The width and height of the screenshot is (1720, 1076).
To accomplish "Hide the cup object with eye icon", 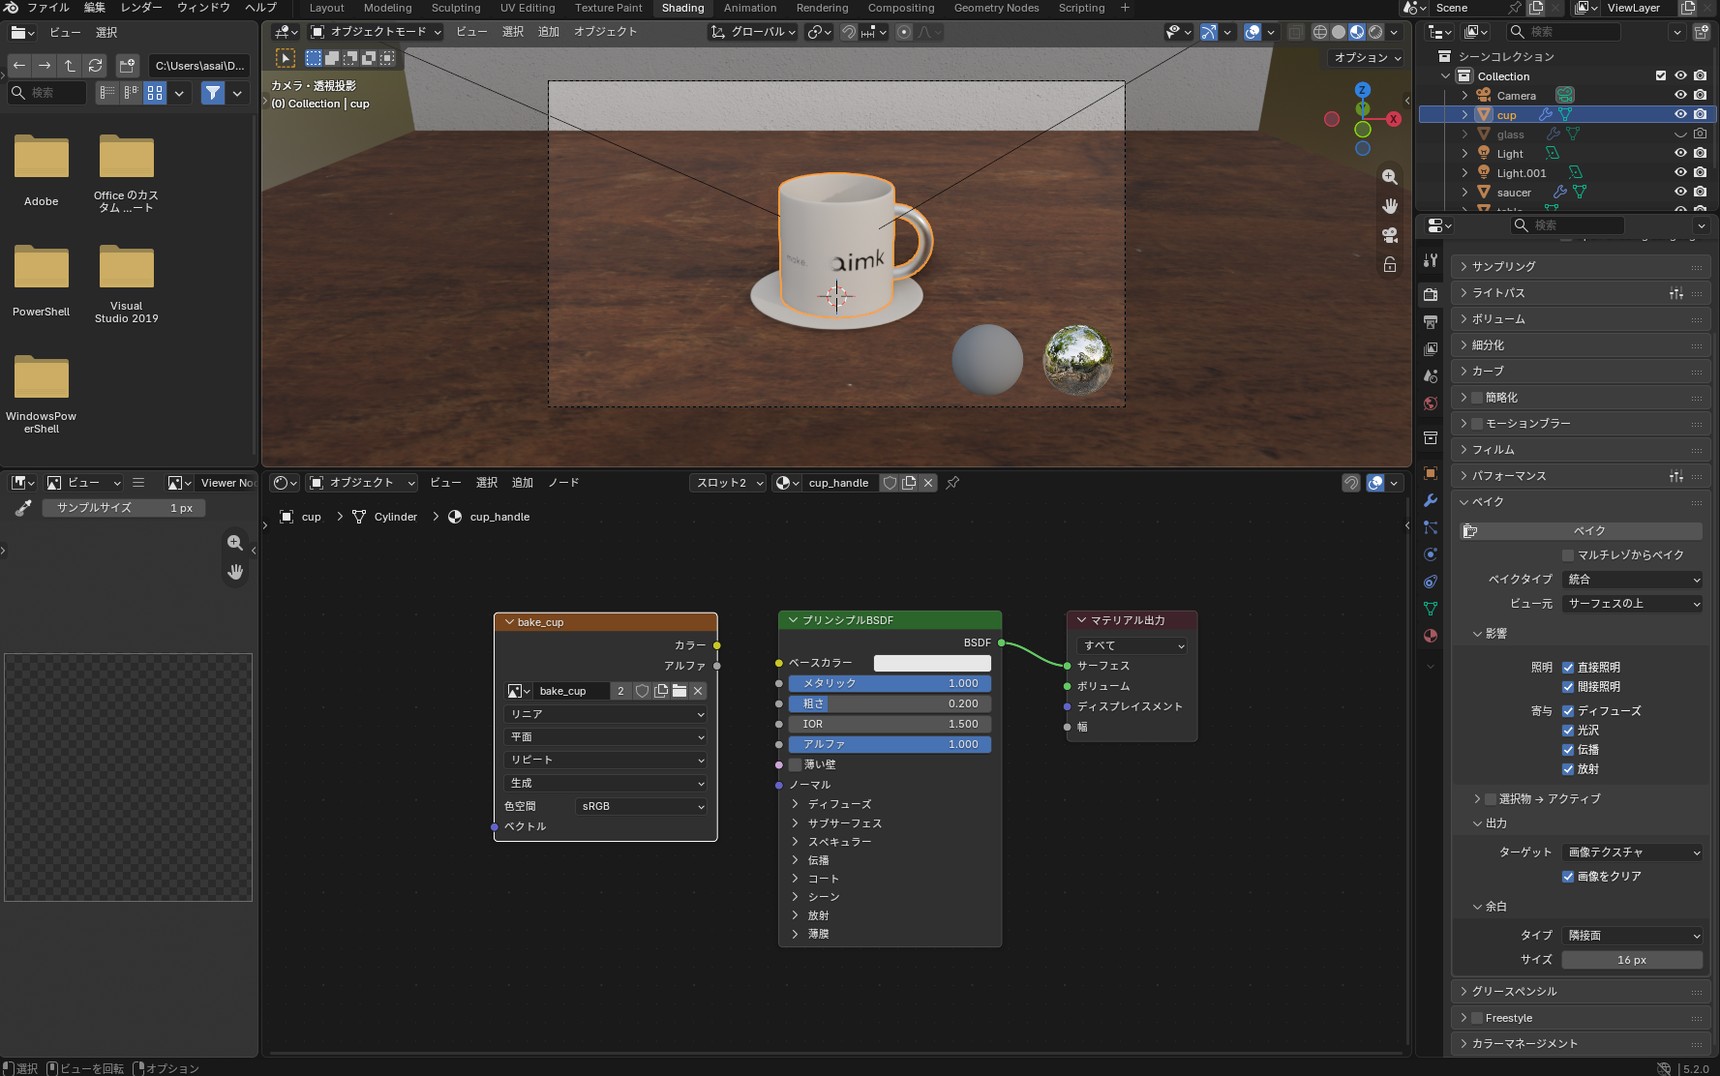I will 1680,114.
